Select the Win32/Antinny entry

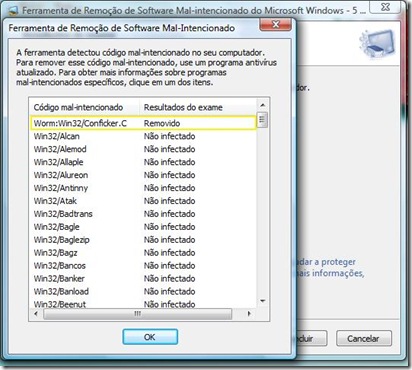point(61,188)
